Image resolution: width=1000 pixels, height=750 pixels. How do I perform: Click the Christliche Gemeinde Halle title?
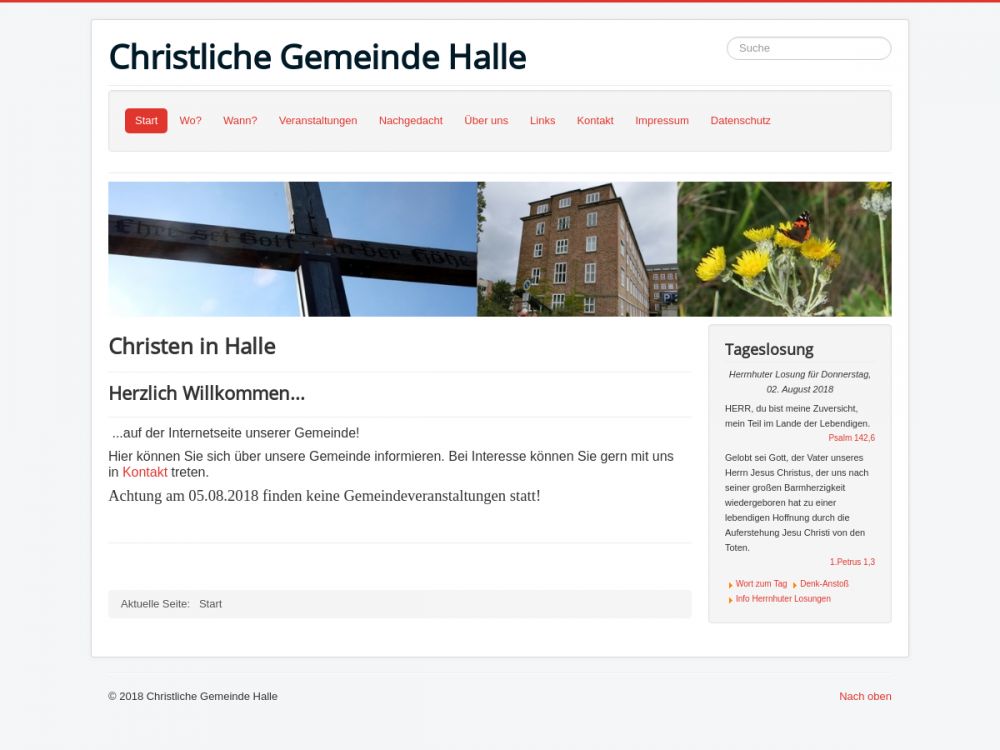pos(318,57)
